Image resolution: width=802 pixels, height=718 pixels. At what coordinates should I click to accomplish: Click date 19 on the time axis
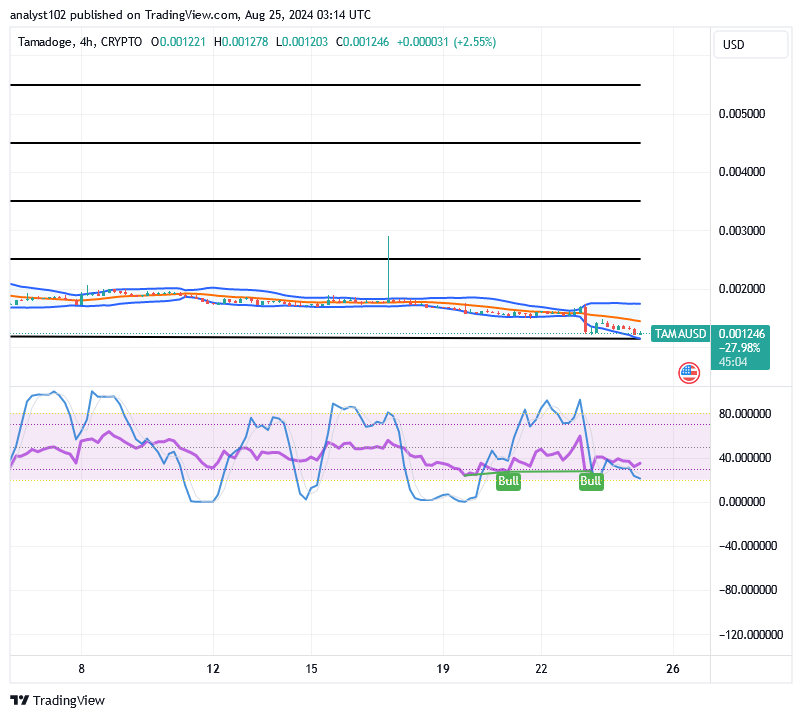click(442, 668)
